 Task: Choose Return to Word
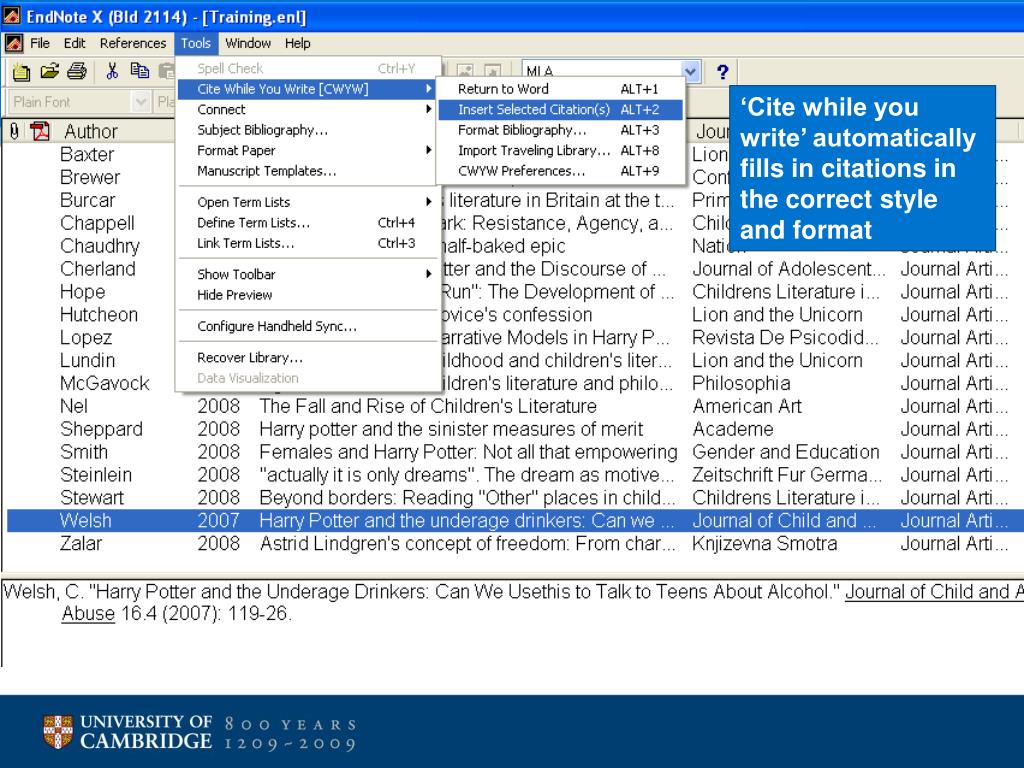560,89
